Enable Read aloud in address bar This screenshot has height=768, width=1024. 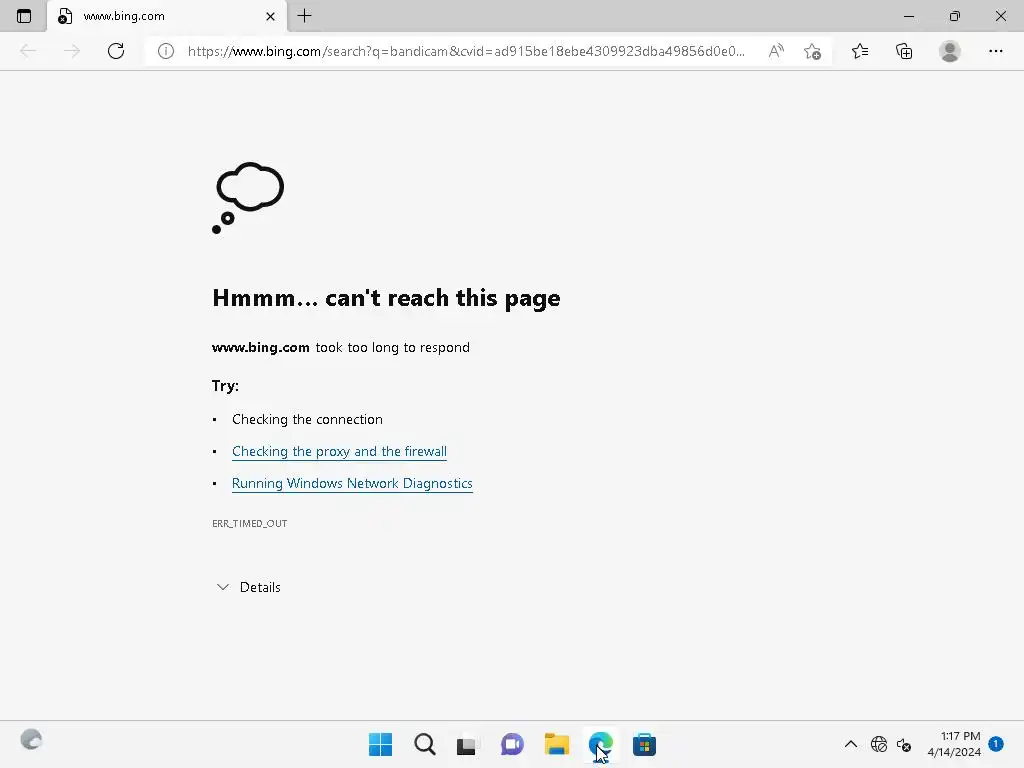tap(776, 51)
